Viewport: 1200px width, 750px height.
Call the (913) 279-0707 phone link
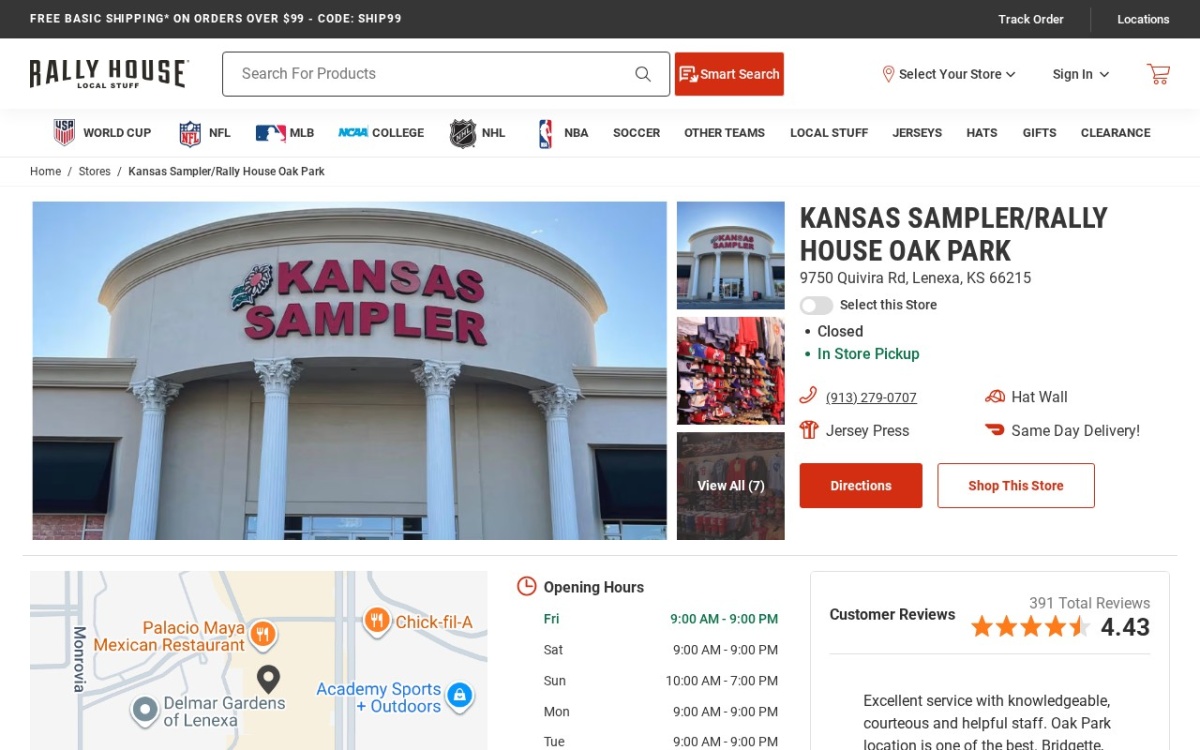(x=871, y=398)
